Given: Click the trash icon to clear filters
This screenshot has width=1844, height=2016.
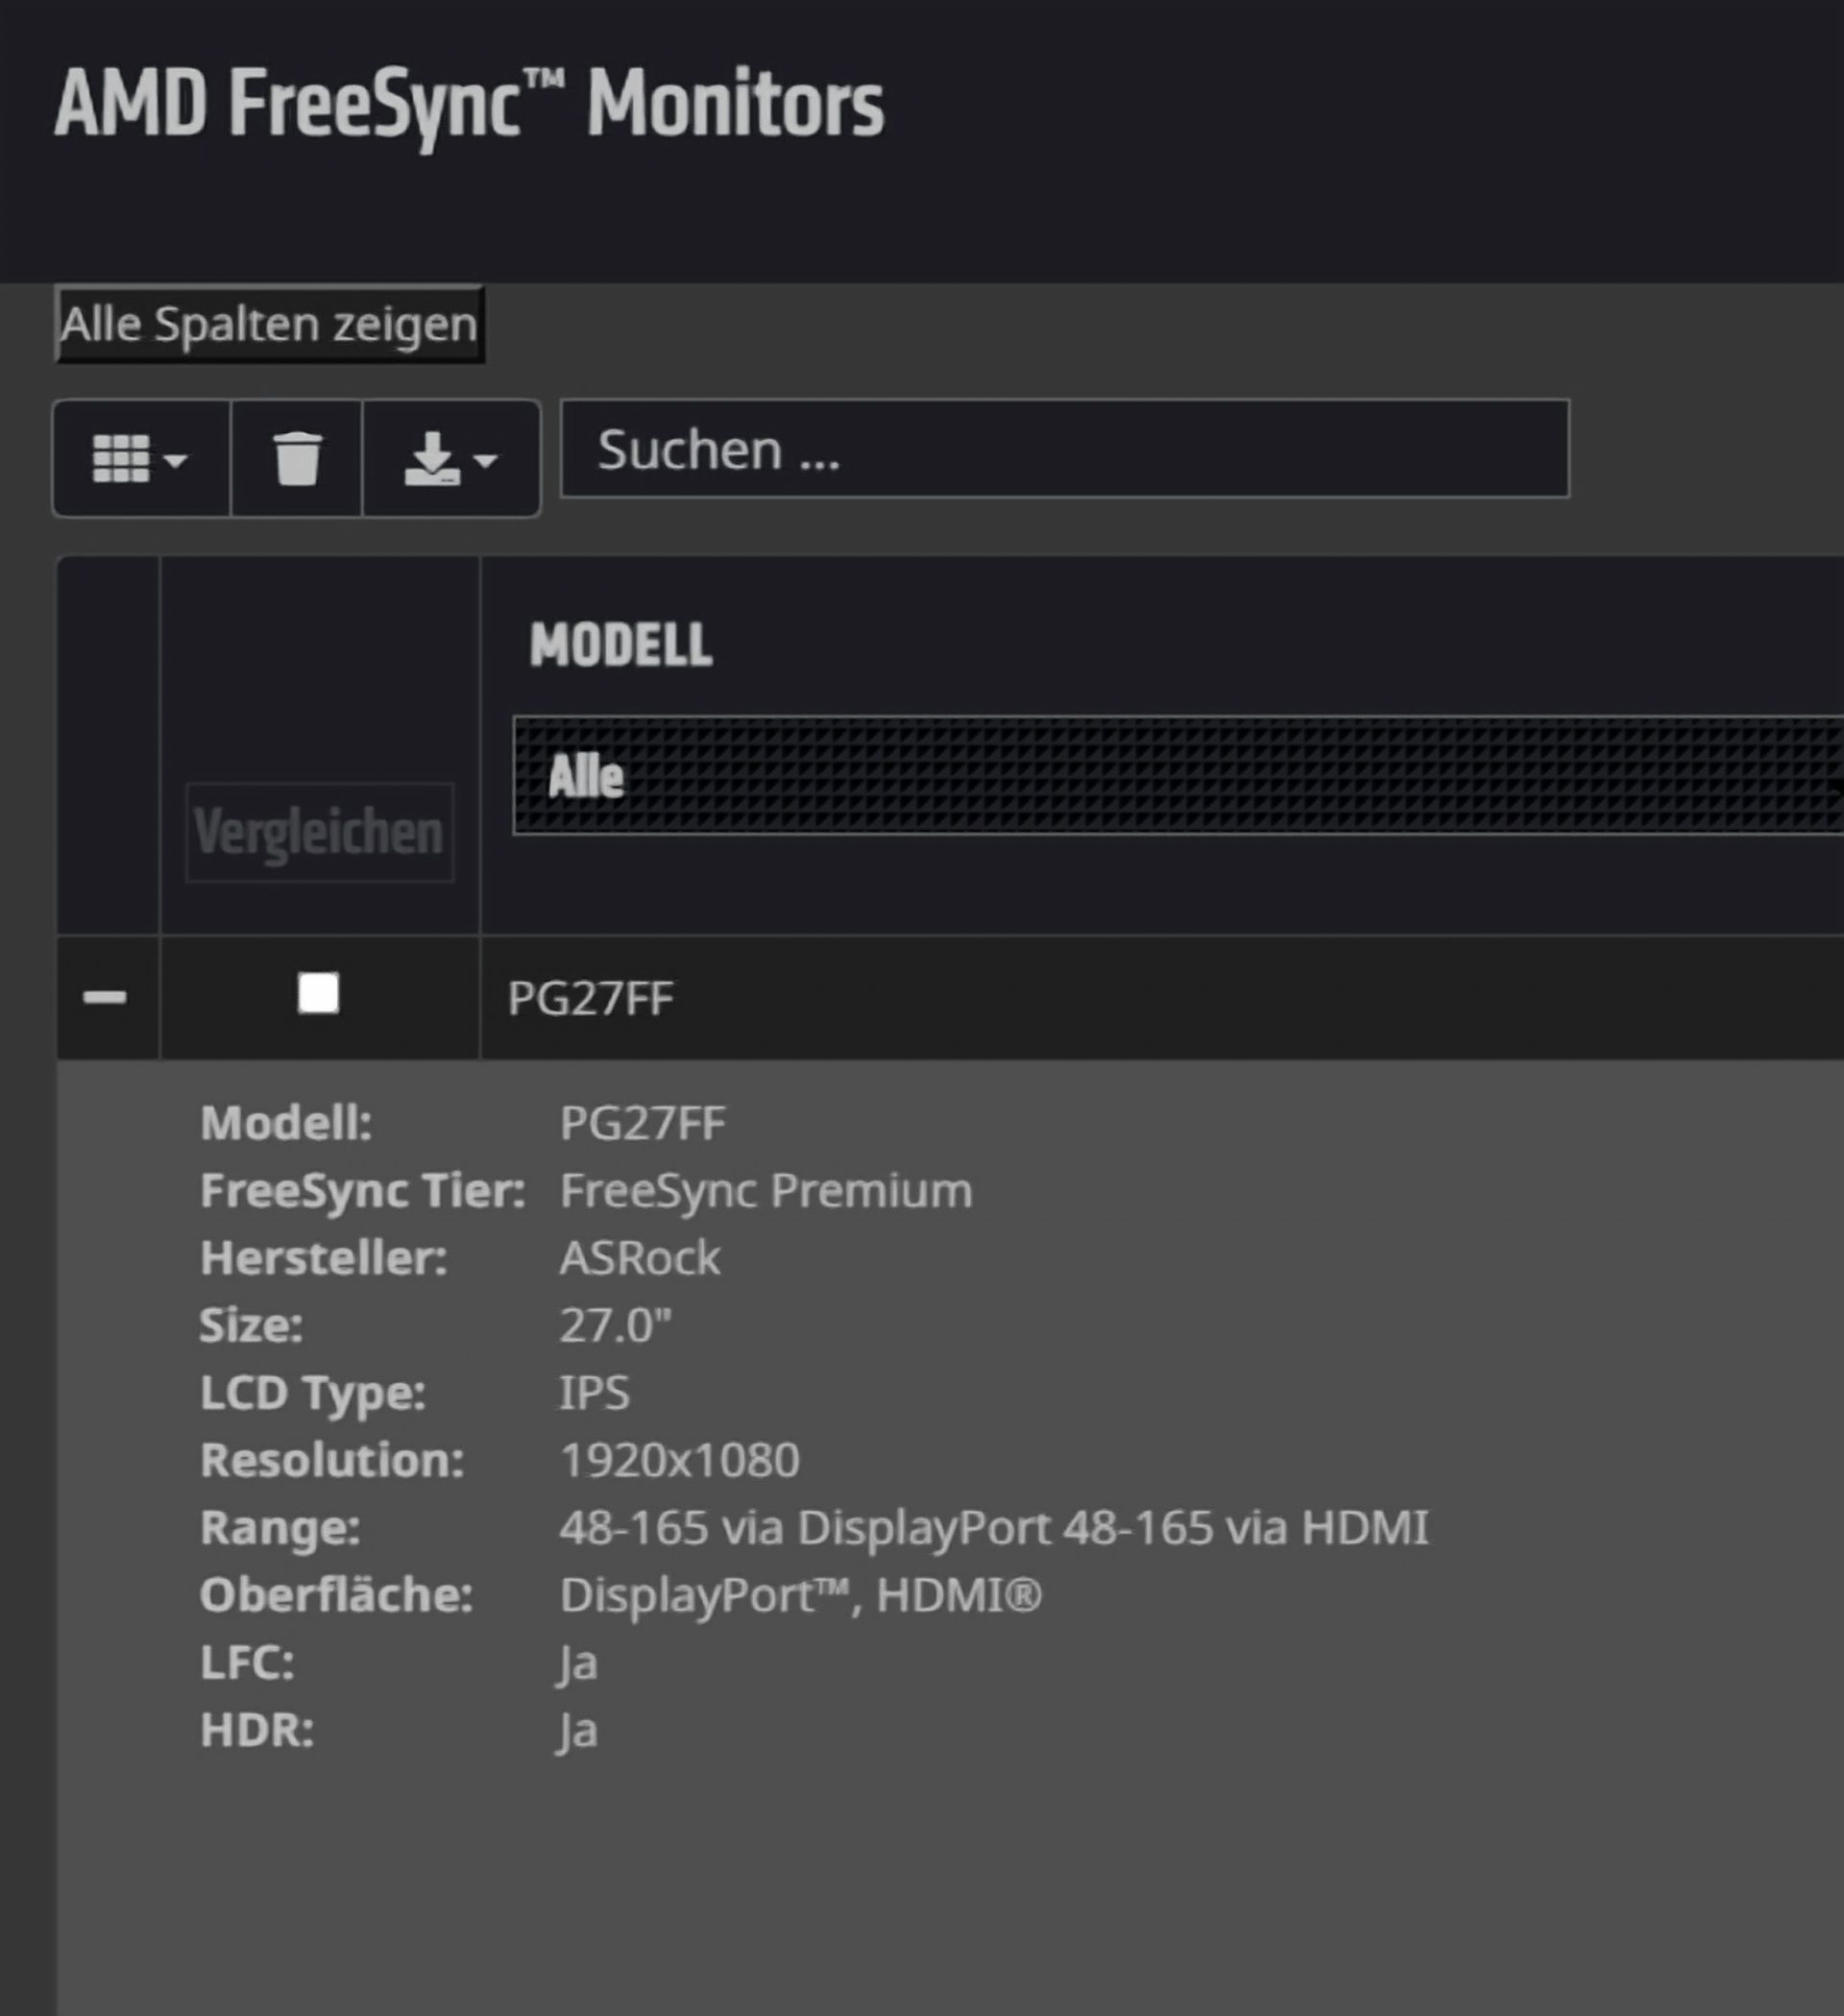Looking at the screenshot, I should point(297,458).
